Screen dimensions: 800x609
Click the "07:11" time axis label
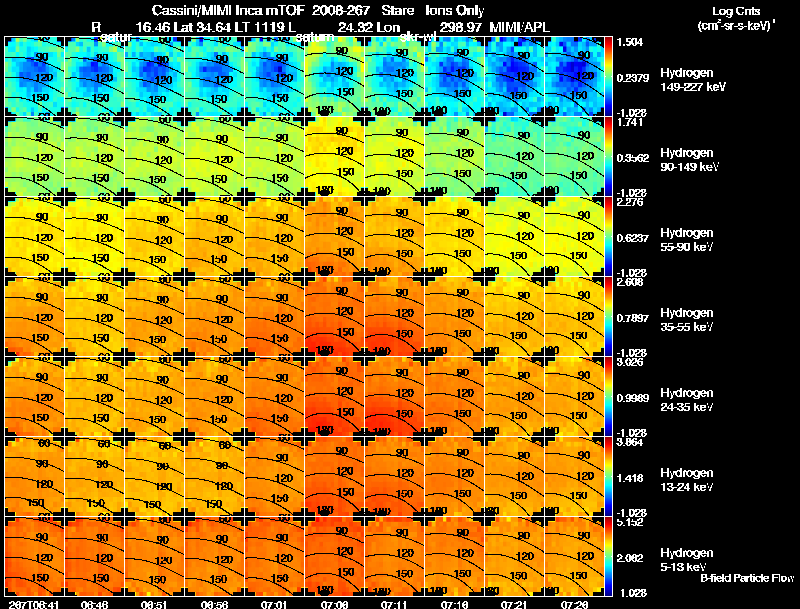tap(394, 604)
